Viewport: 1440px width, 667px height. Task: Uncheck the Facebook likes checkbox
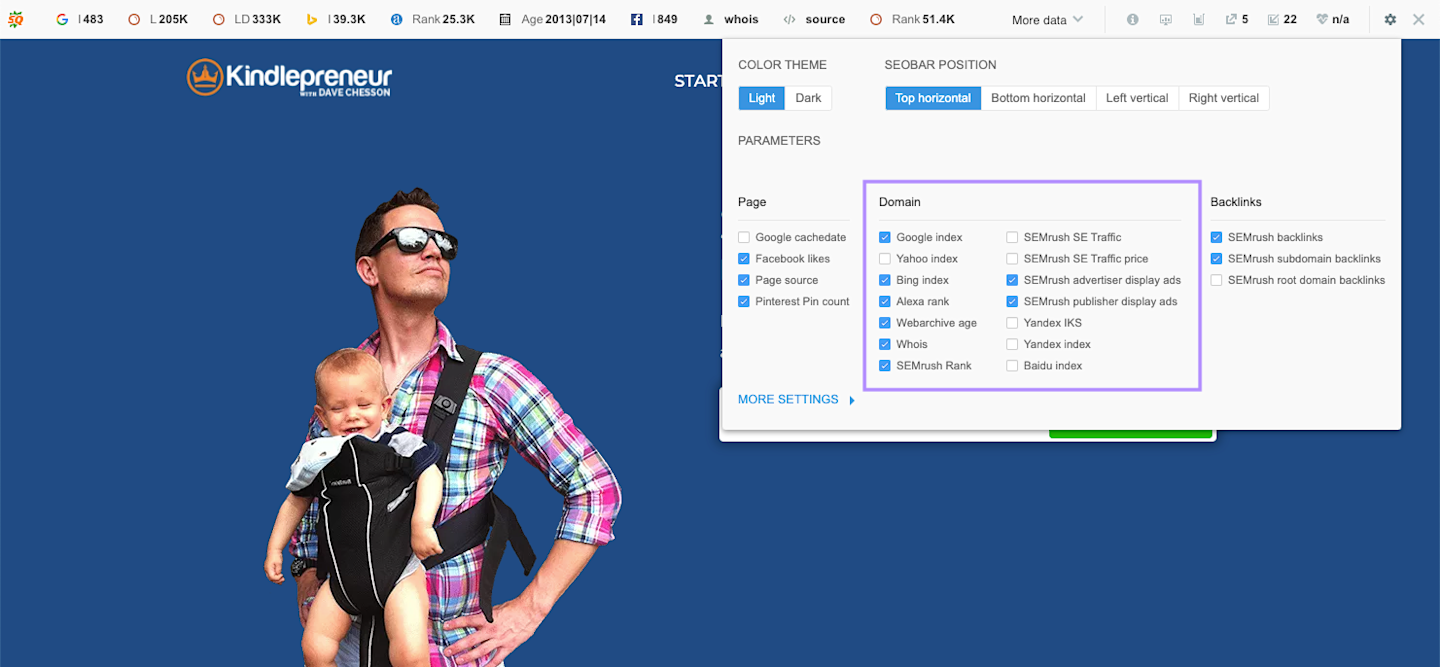click(744, 259)
